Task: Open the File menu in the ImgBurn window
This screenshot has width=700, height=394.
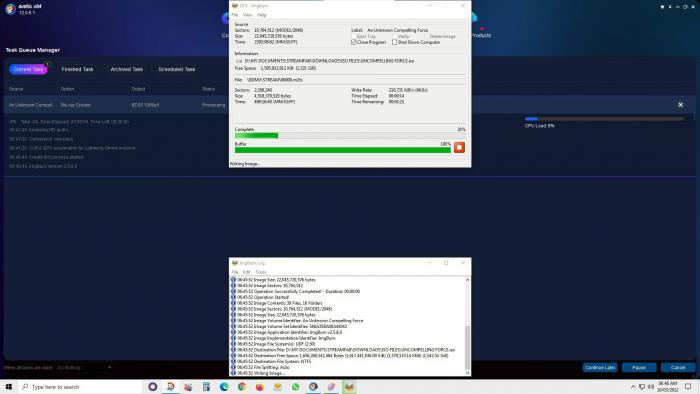Action: 235,15
